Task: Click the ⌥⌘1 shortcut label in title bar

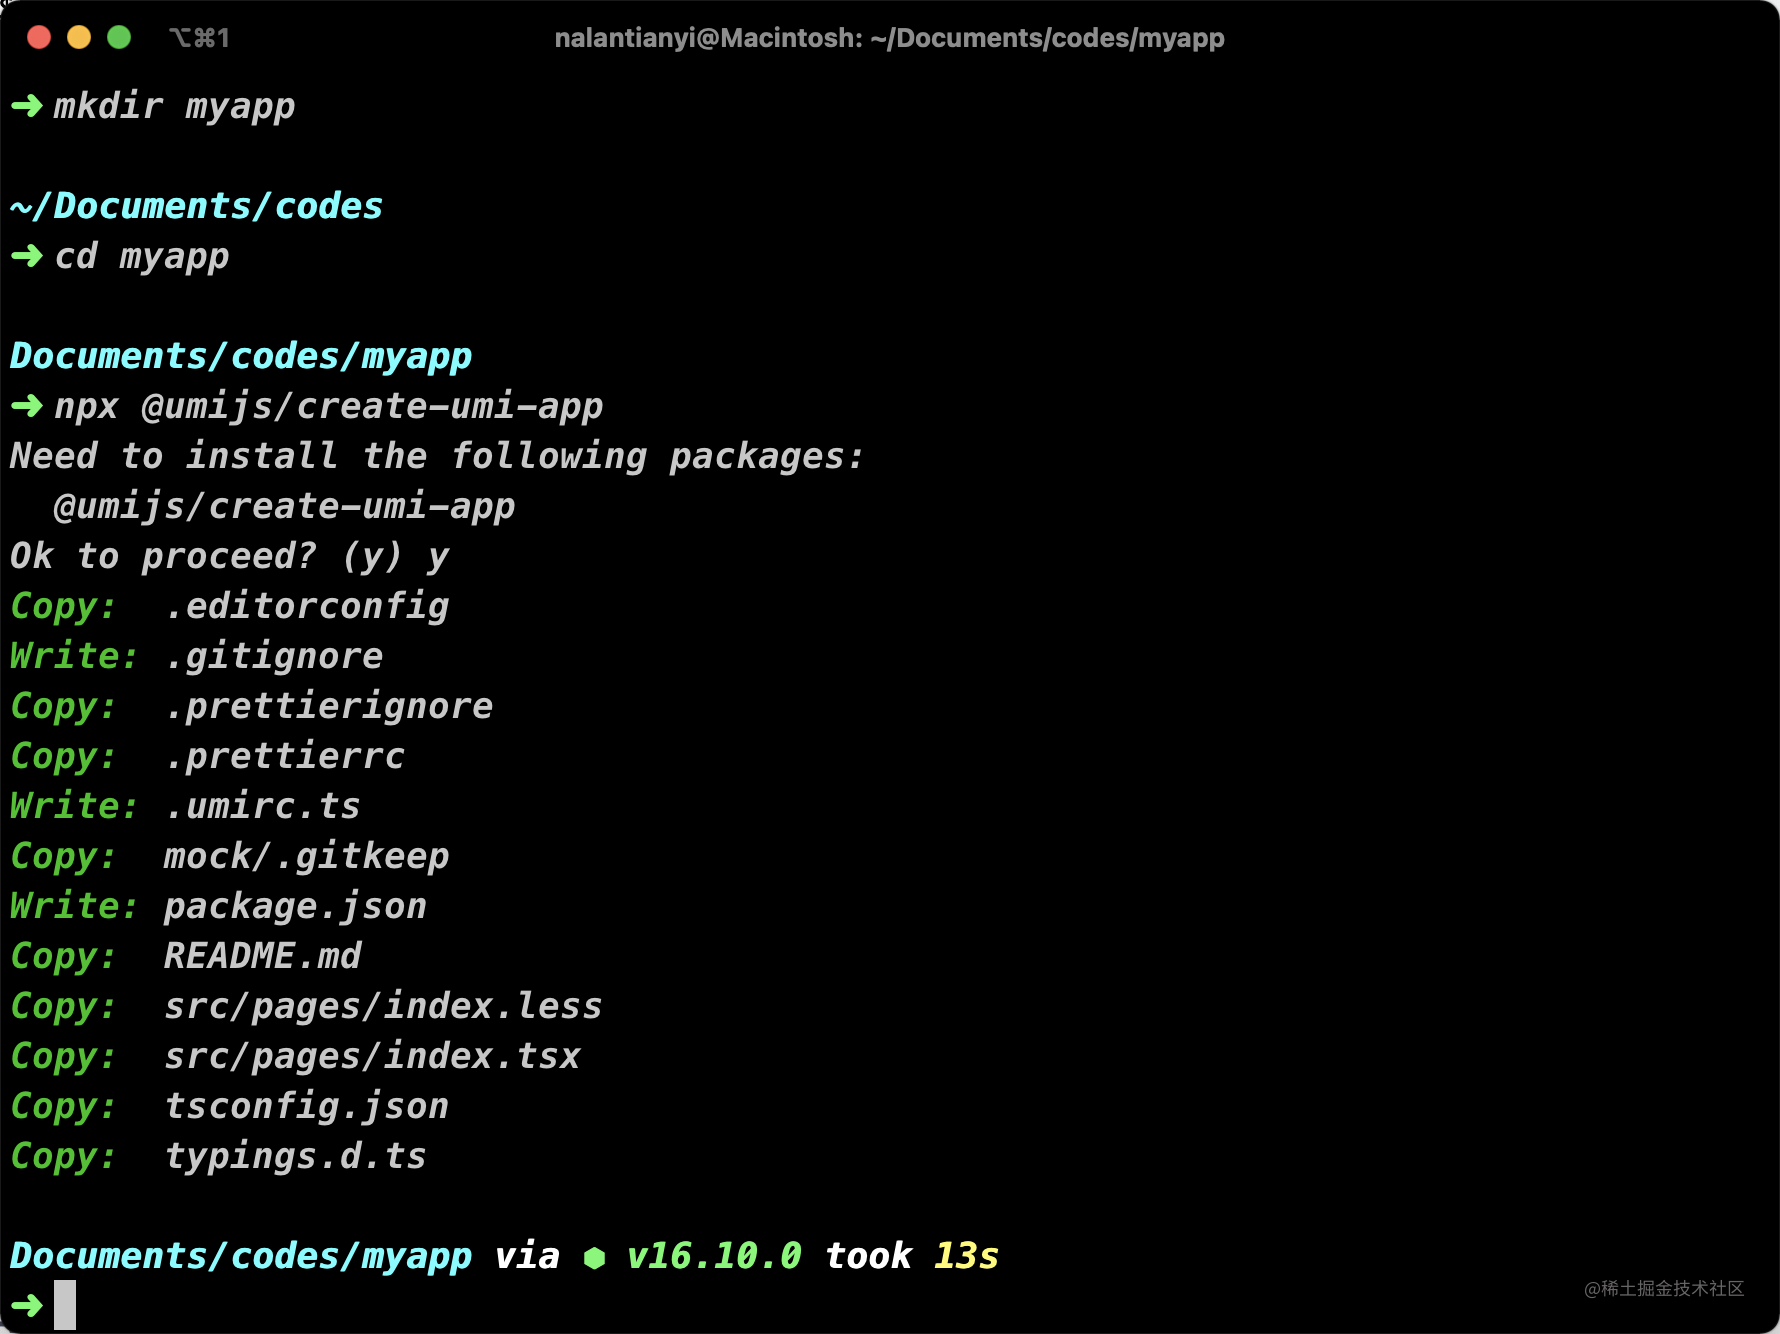Action: pos(199,38)
